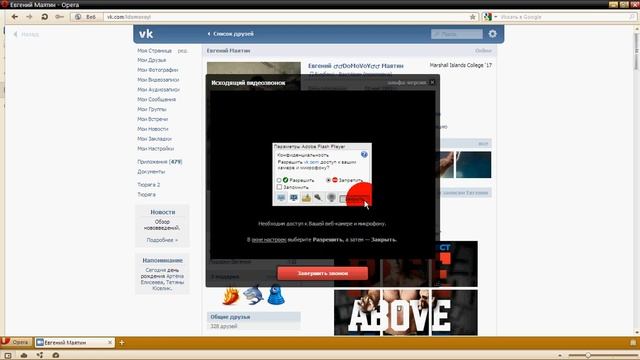The height and width of the screenshot is (360, 640).
Task: Go back with the browser back arrow
Action: coord(15,17)
